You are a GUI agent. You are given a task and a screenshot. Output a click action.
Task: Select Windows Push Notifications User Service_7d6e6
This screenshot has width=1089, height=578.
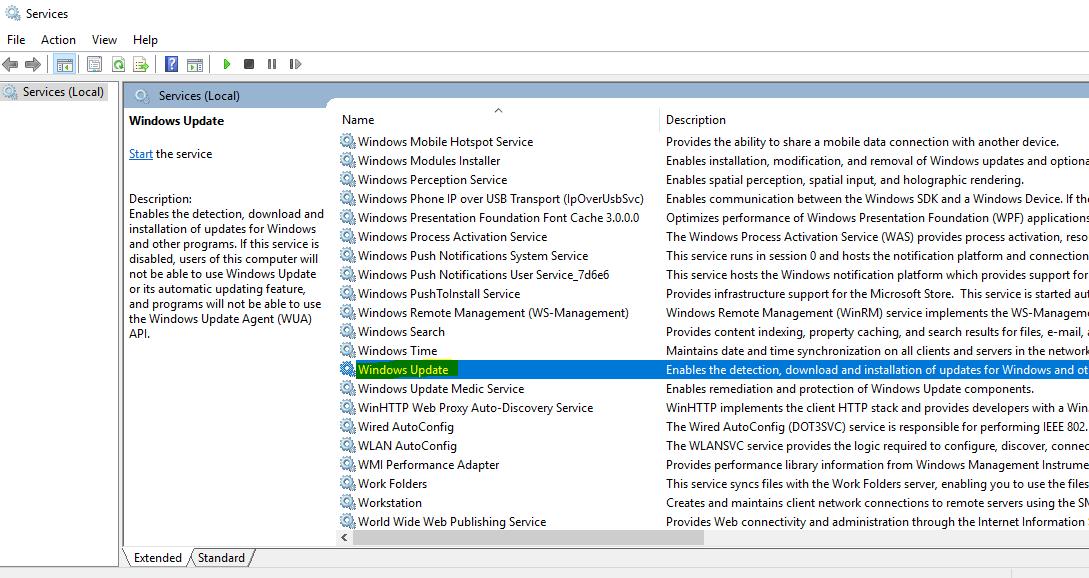tap(483, 274)
